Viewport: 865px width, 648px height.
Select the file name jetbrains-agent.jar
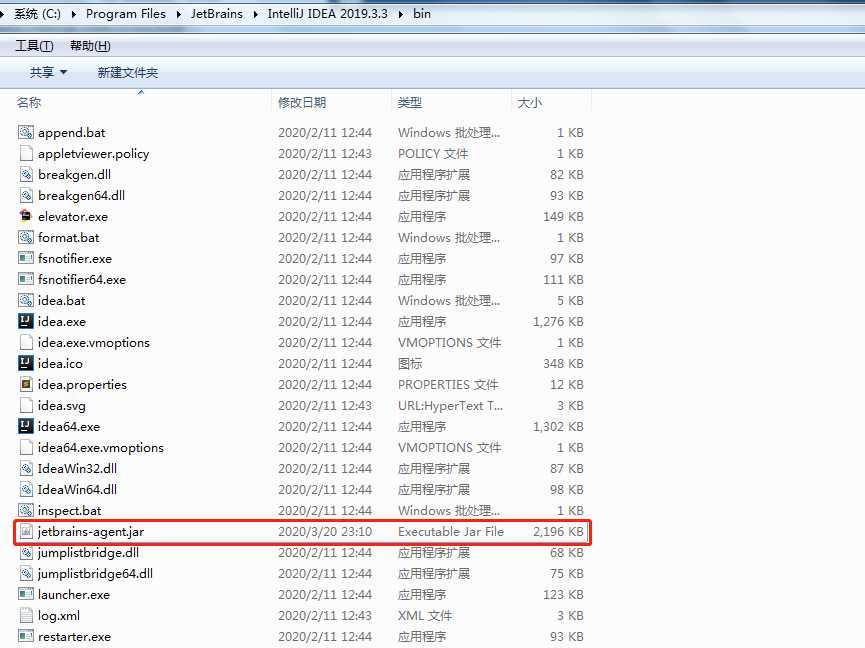[91, 532]
